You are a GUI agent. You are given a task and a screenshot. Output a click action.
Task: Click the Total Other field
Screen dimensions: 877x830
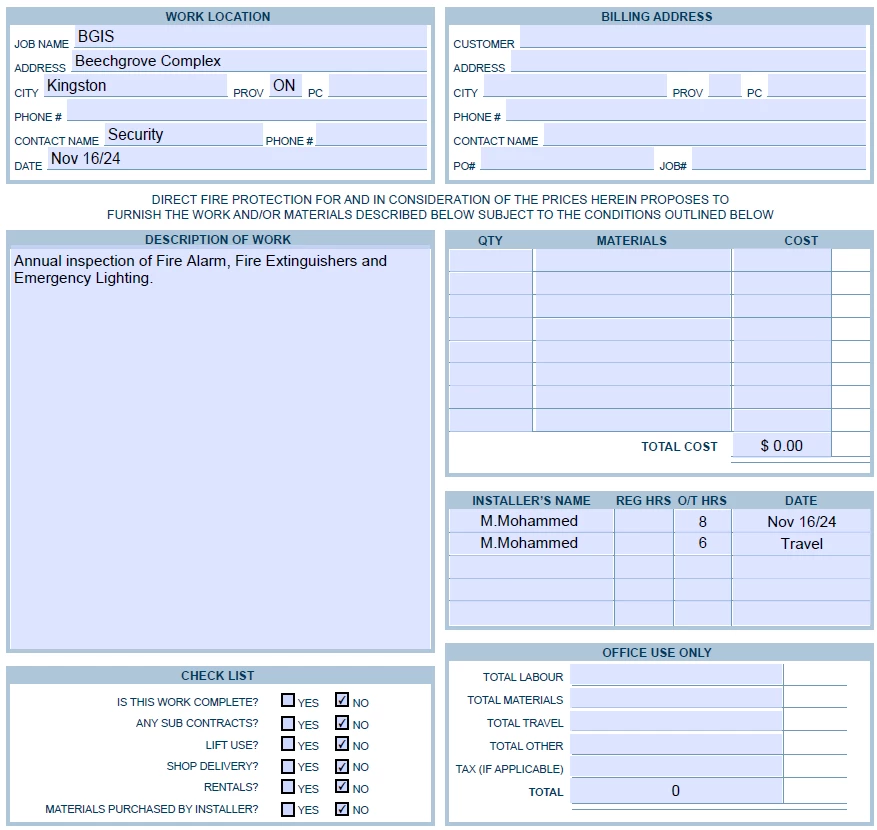677,744
